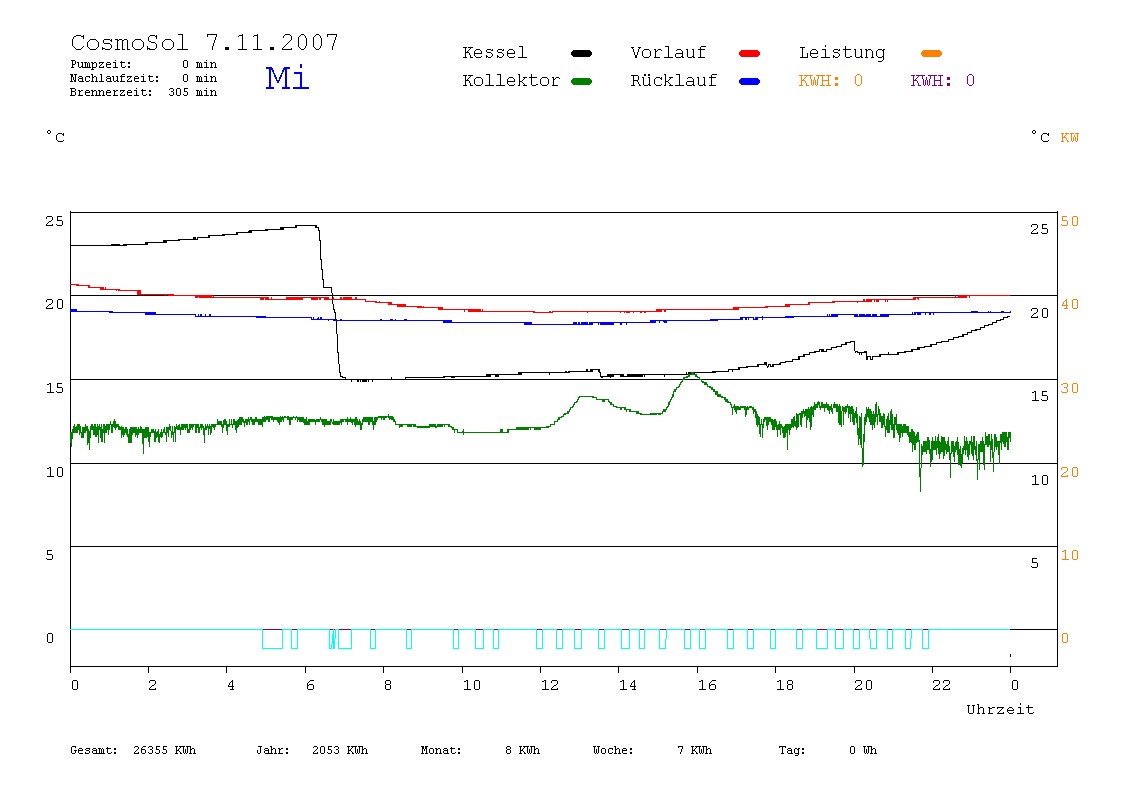Click the "Monat:" label in the footer
1148x812 pixels.
441,750
